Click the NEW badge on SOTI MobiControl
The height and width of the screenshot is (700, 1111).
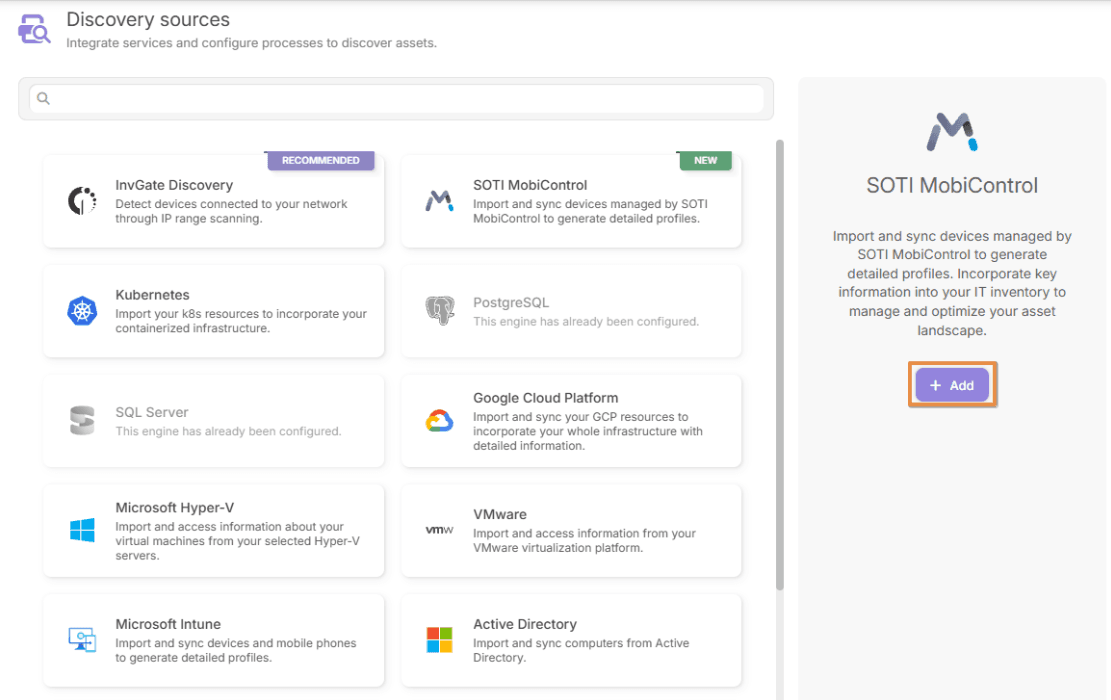tap(705, 160)
